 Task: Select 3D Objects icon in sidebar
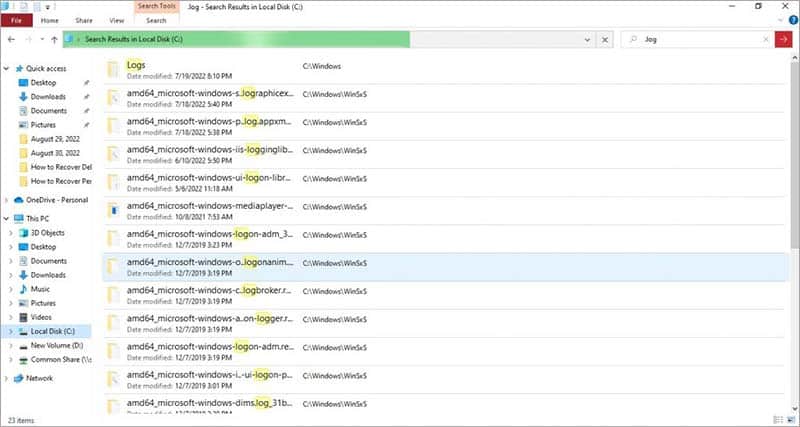pyautogui.click(x=23, y=233)
